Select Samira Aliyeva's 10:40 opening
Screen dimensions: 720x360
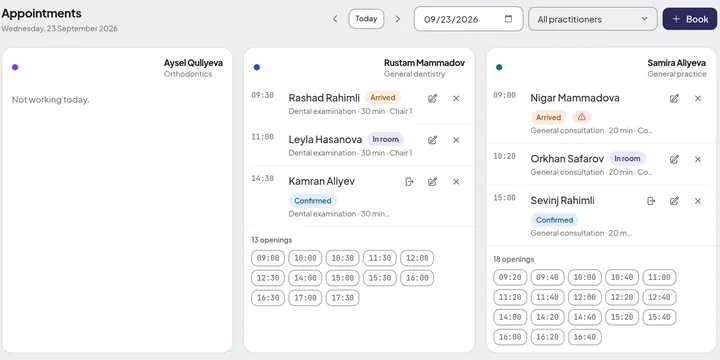point(622,277)
